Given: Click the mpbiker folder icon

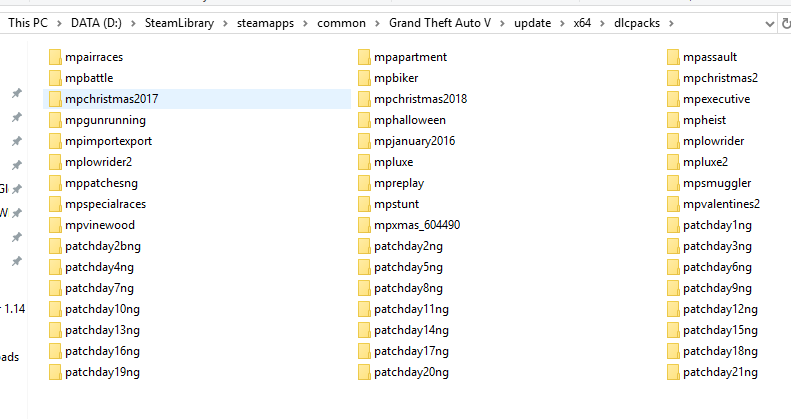Looking at the screenshot, I should click(364, 78).
